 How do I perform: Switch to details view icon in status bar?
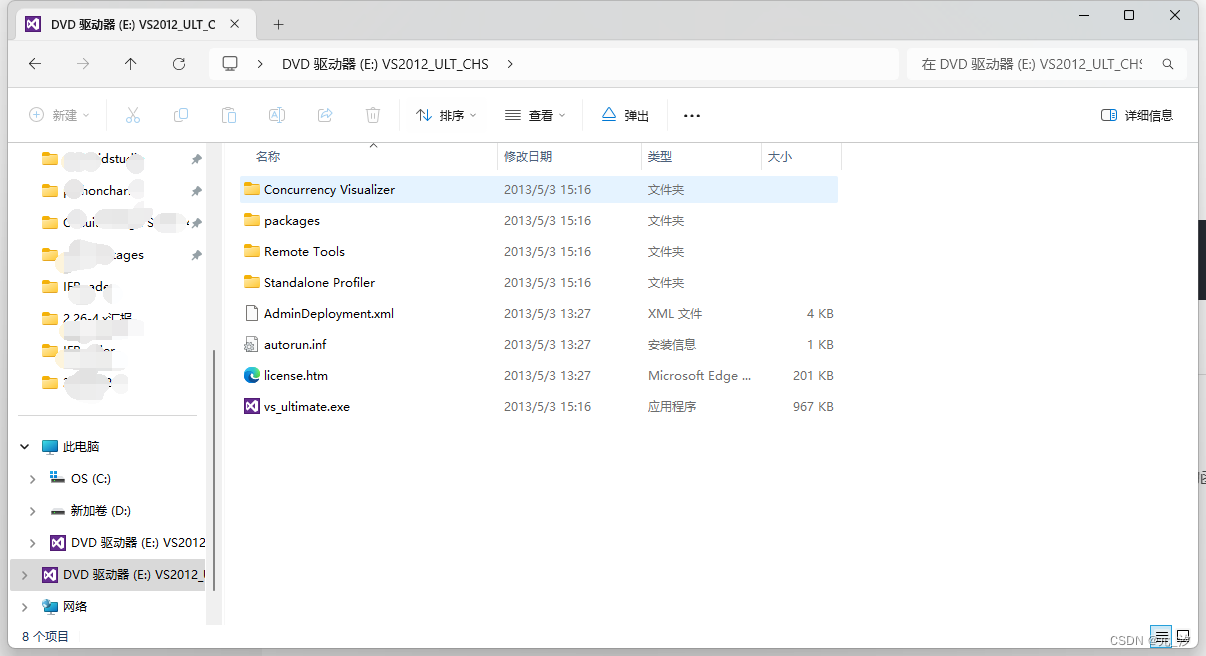(1160, 635)
